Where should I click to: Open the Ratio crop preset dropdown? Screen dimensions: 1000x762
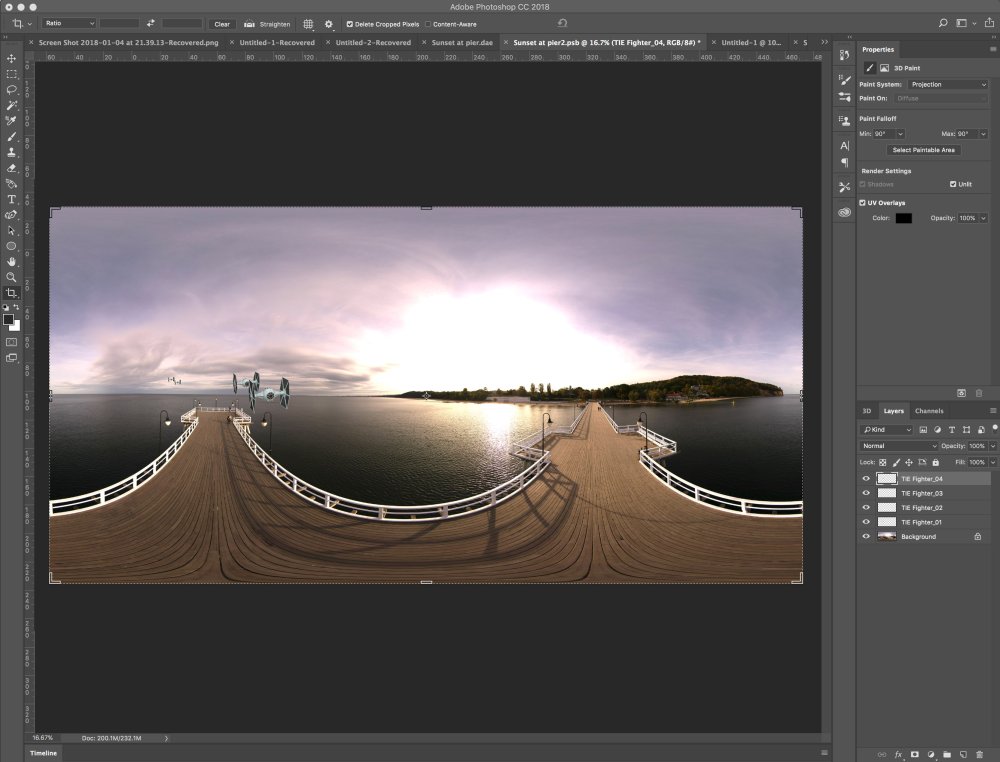point(69,24)
